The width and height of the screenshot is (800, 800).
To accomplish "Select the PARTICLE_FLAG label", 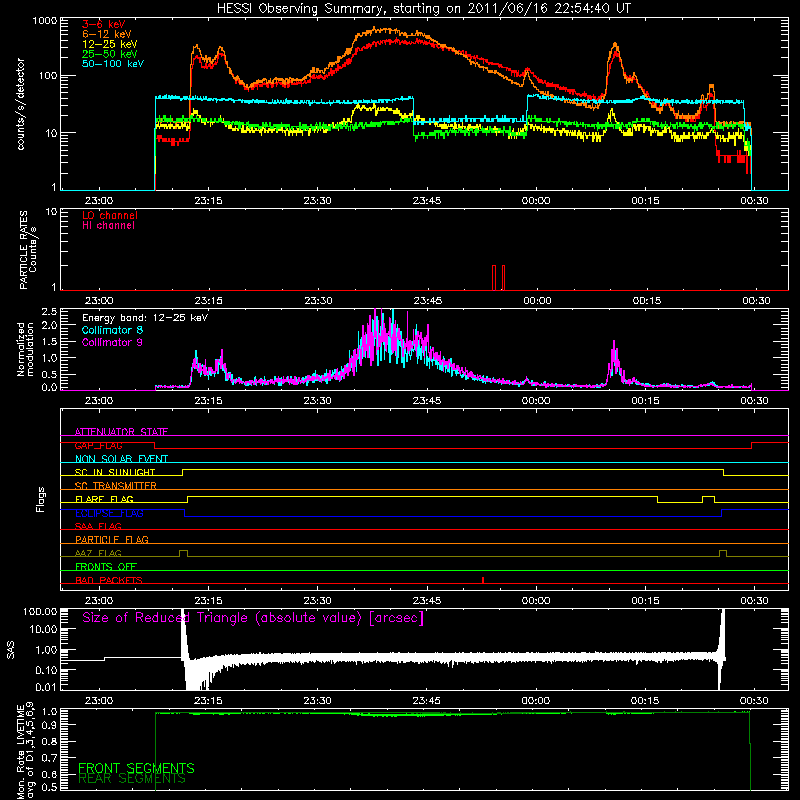I will click(x=112, y=540).
